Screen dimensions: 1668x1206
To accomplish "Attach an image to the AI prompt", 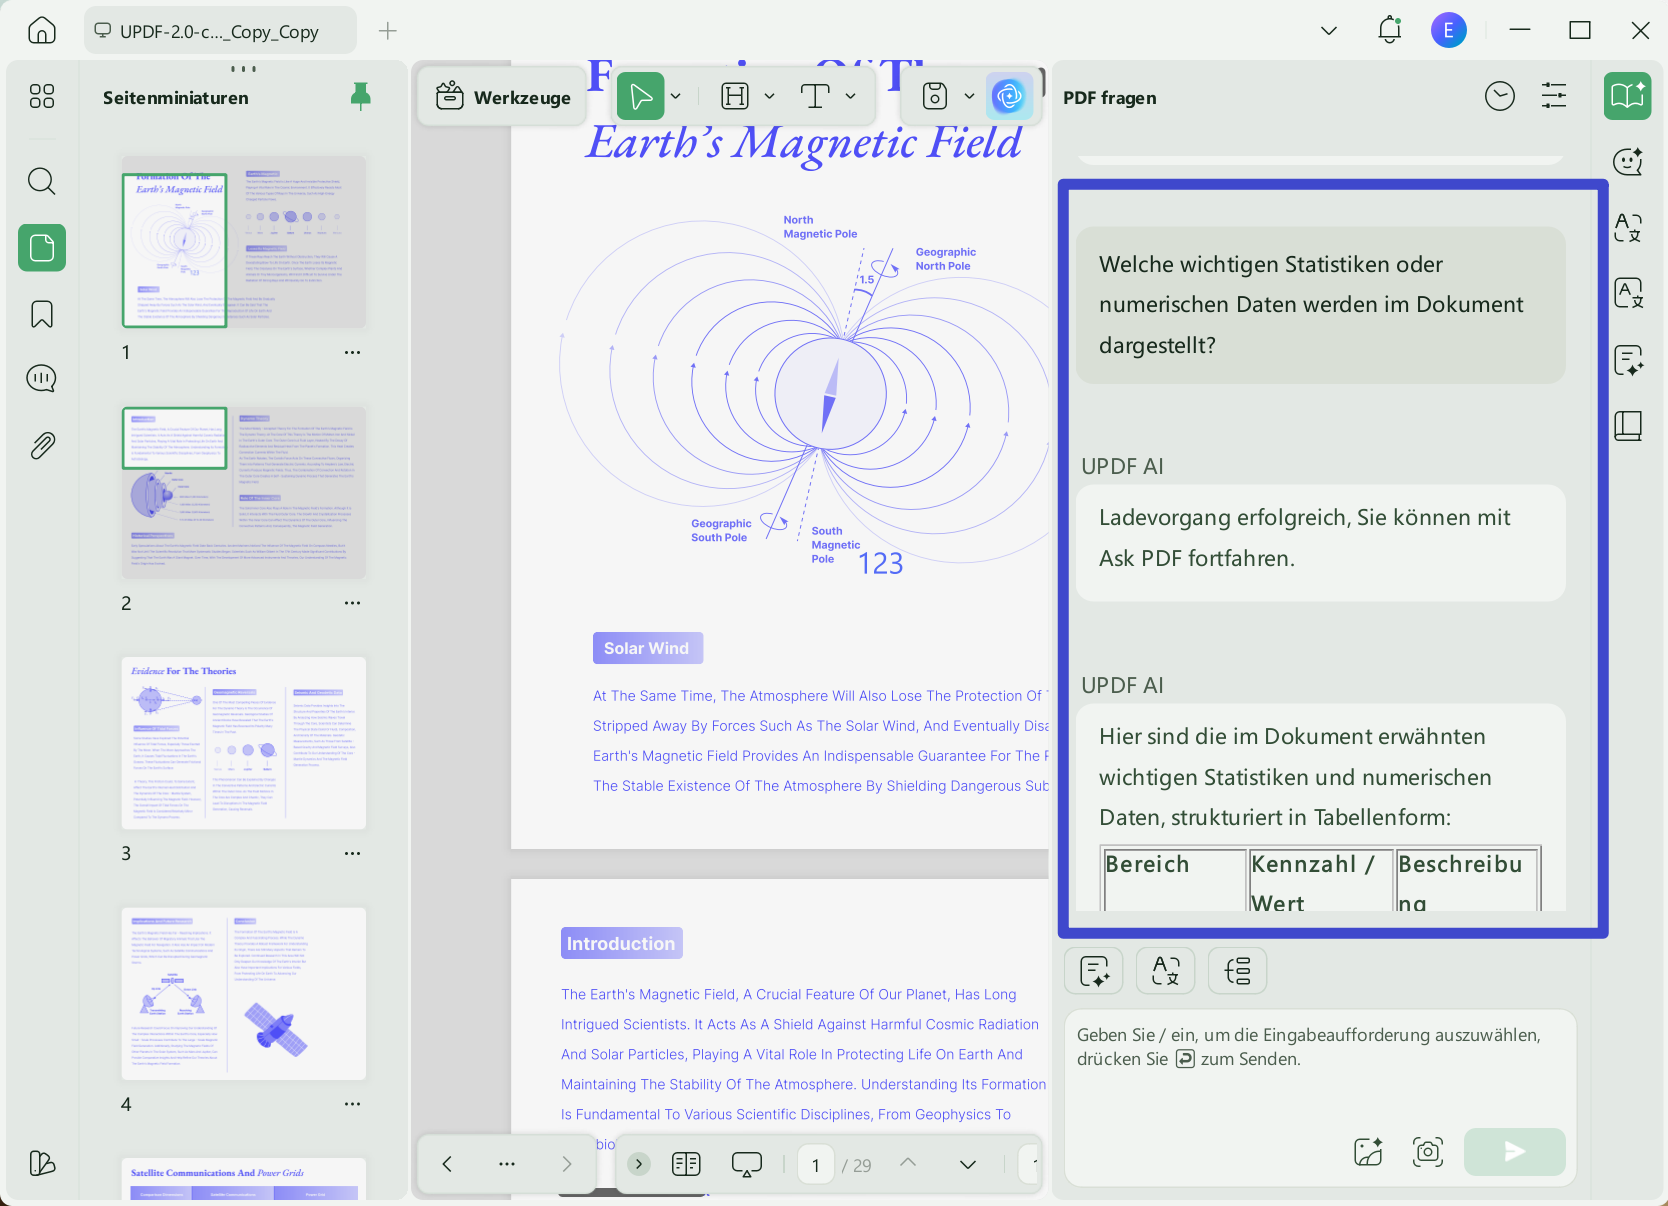I will (x=1368, y=1152).
